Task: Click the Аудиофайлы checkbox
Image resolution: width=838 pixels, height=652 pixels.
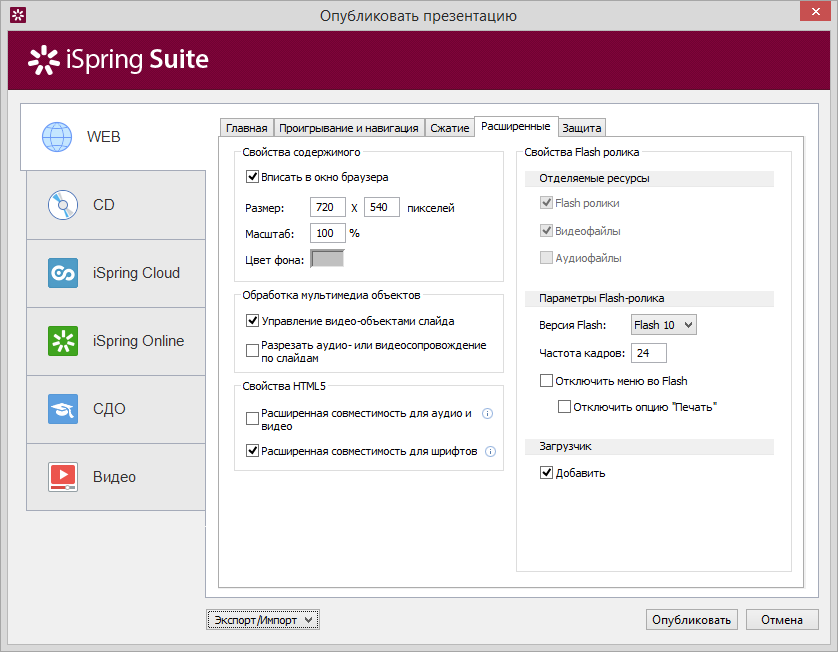Action: (x=546, y=258)
